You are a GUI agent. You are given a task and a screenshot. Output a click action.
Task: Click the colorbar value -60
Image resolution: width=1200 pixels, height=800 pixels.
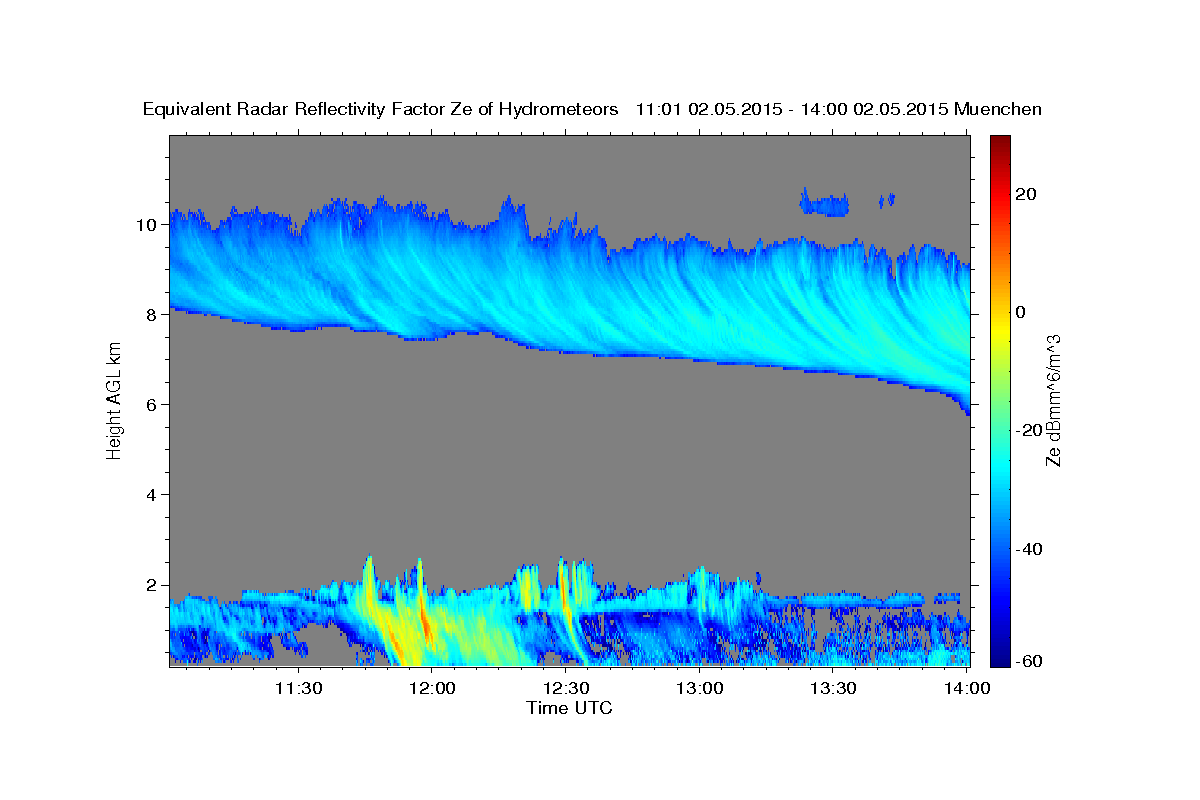[1030, 660]
